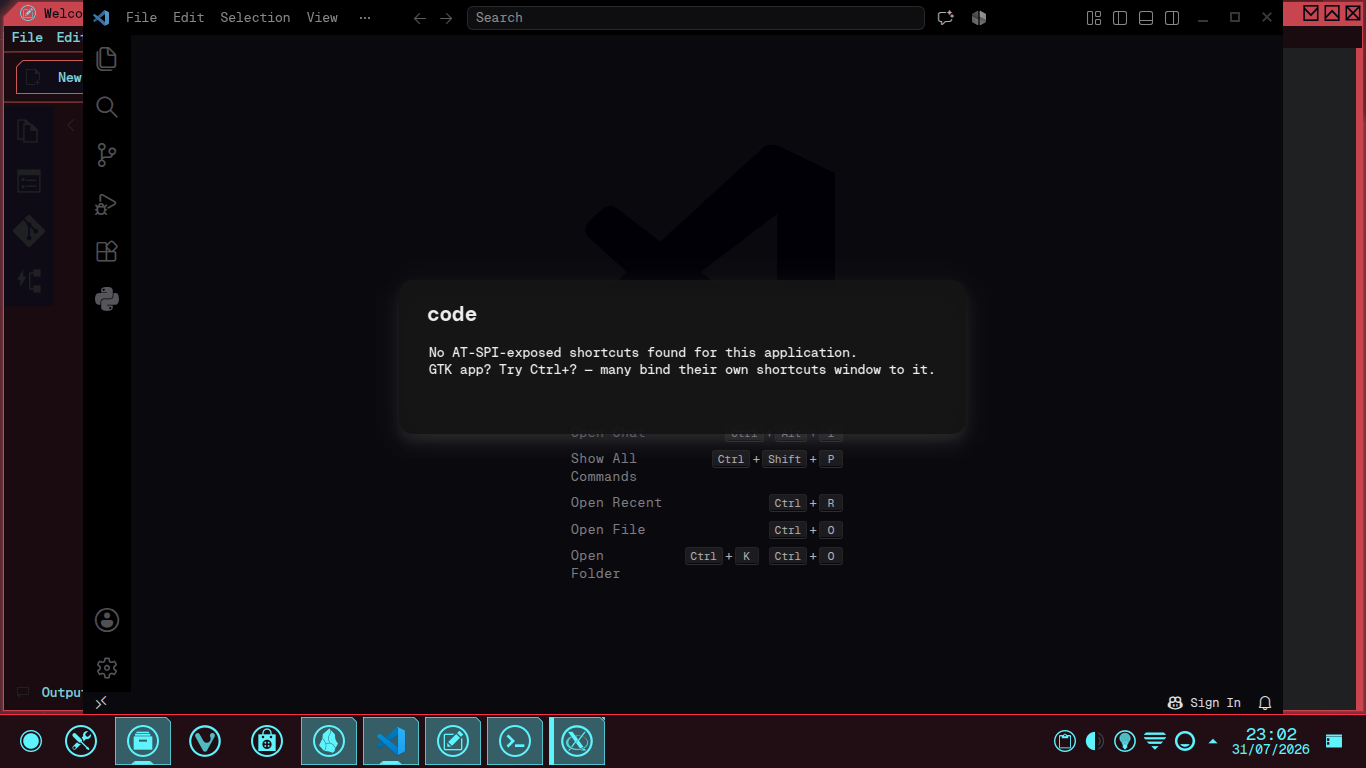Open the Search view in activity bar
This screenshot has height=768, width=1366.
tap(107, 107)
